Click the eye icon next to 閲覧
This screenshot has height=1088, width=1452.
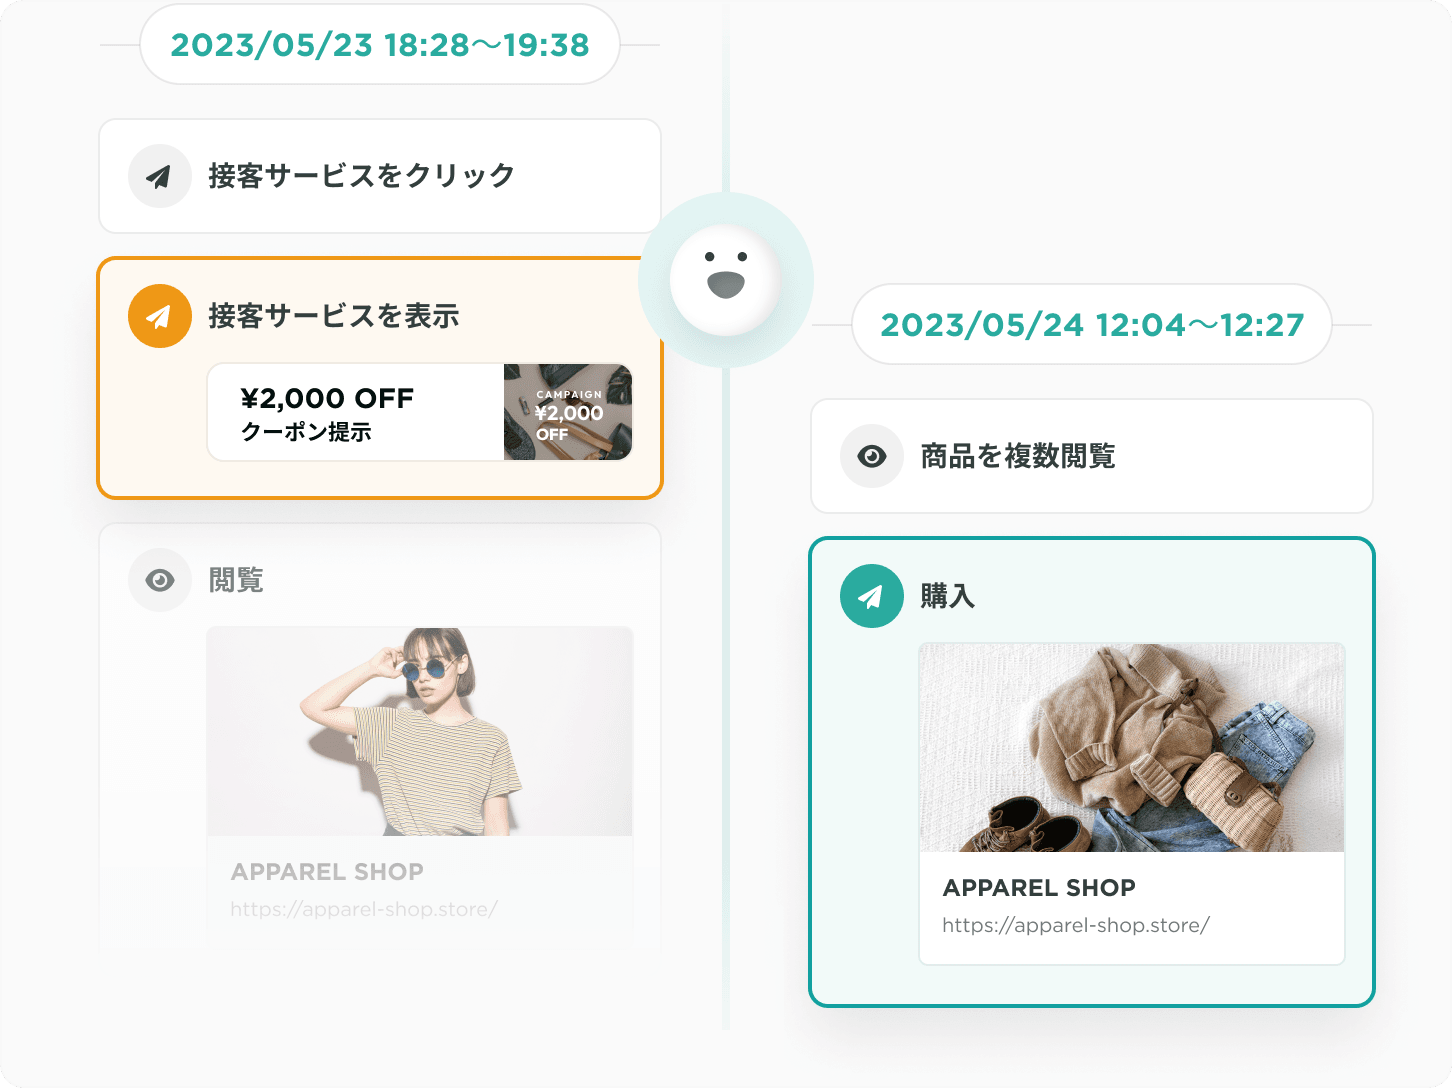[x=160, y=580]
